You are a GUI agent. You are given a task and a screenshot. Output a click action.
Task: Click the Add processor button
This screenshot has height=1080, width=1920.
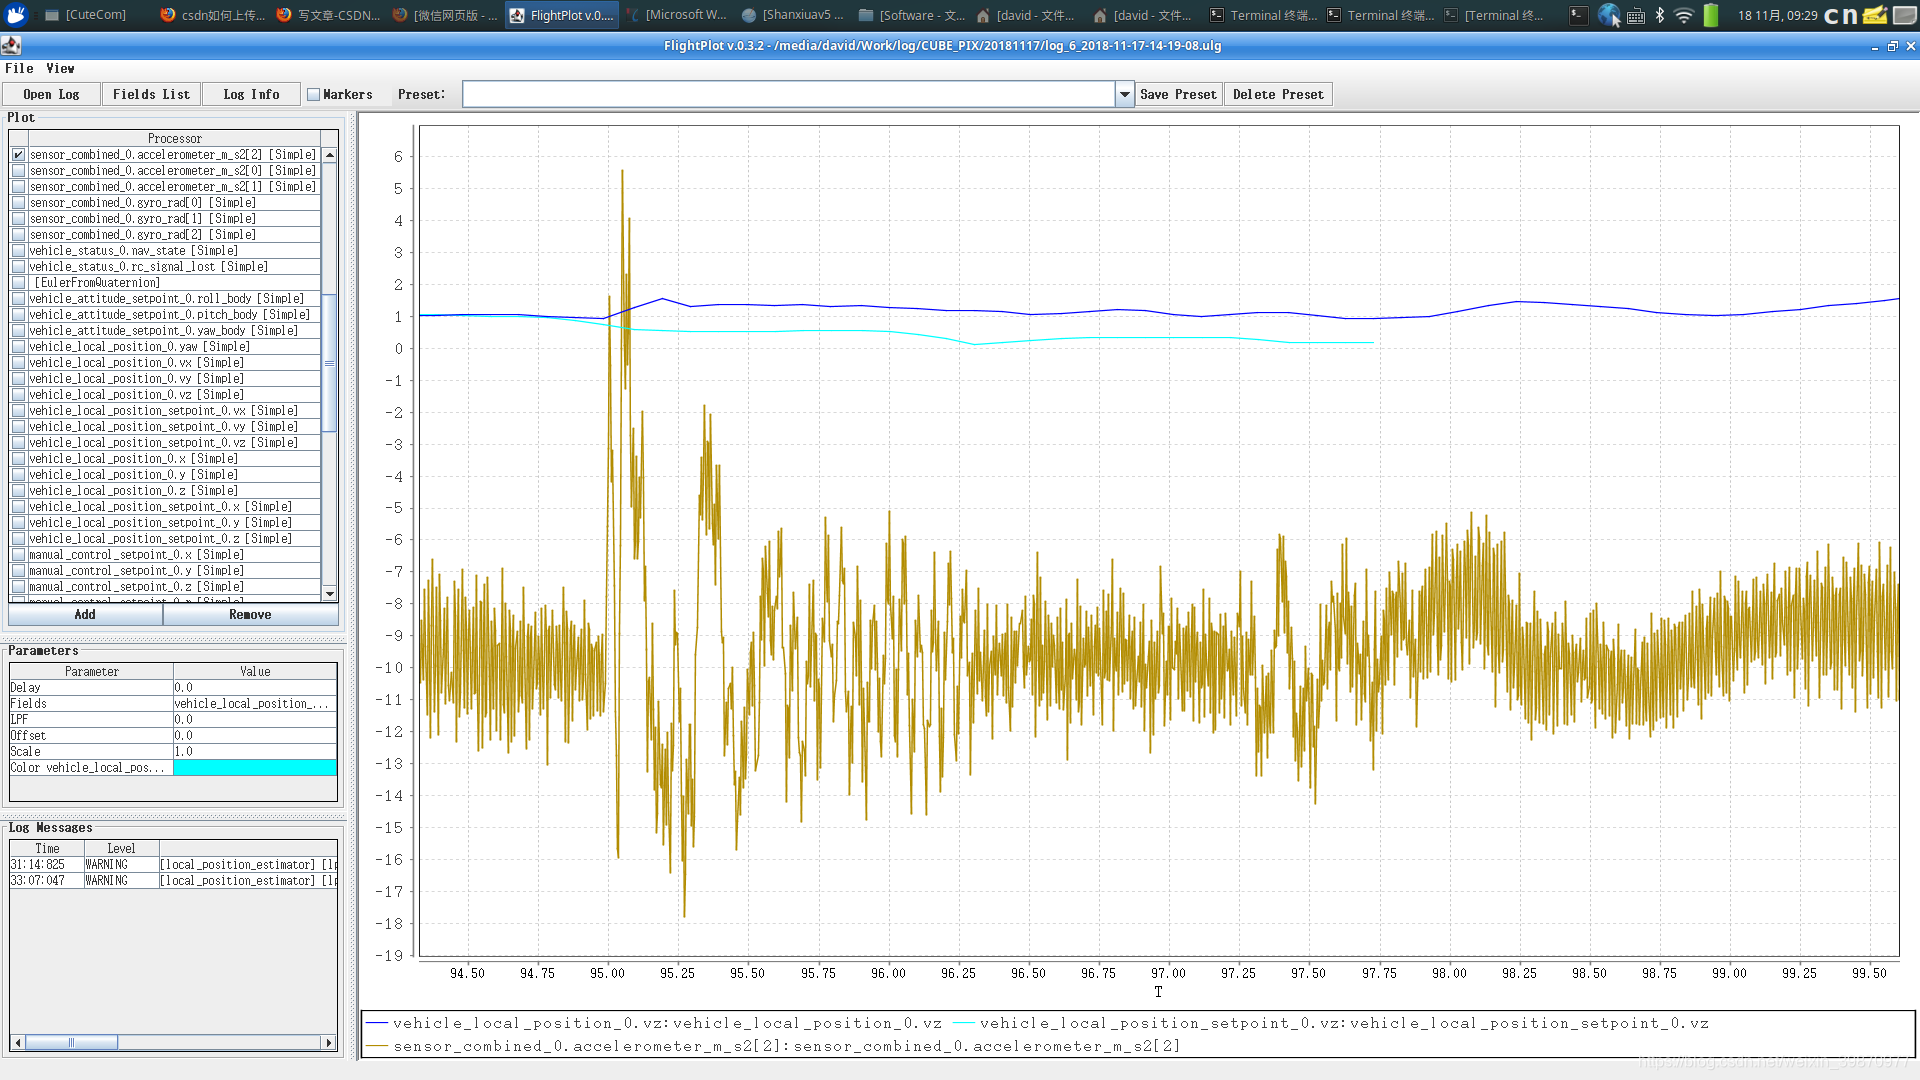[85, 615]
